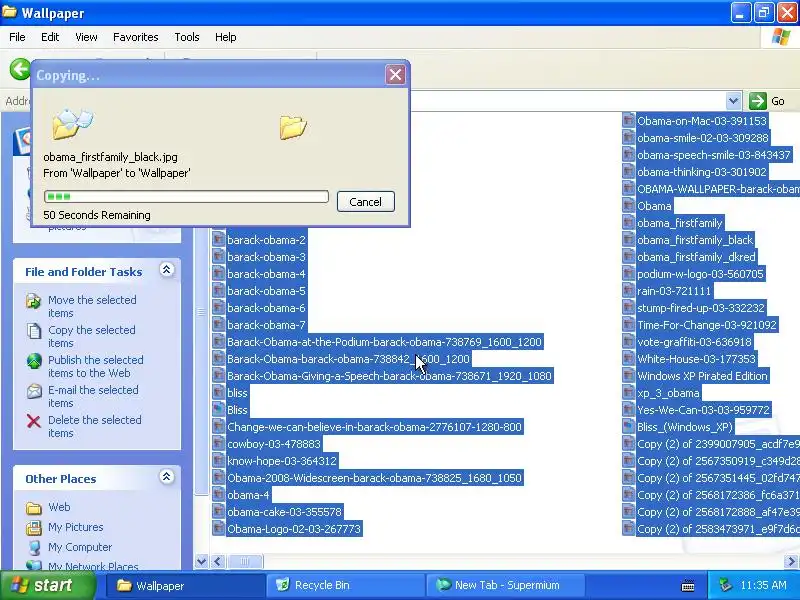Screen dimensions: 800x600
Task: Click the file icon next to barack-obama-2
Action: 218,240
